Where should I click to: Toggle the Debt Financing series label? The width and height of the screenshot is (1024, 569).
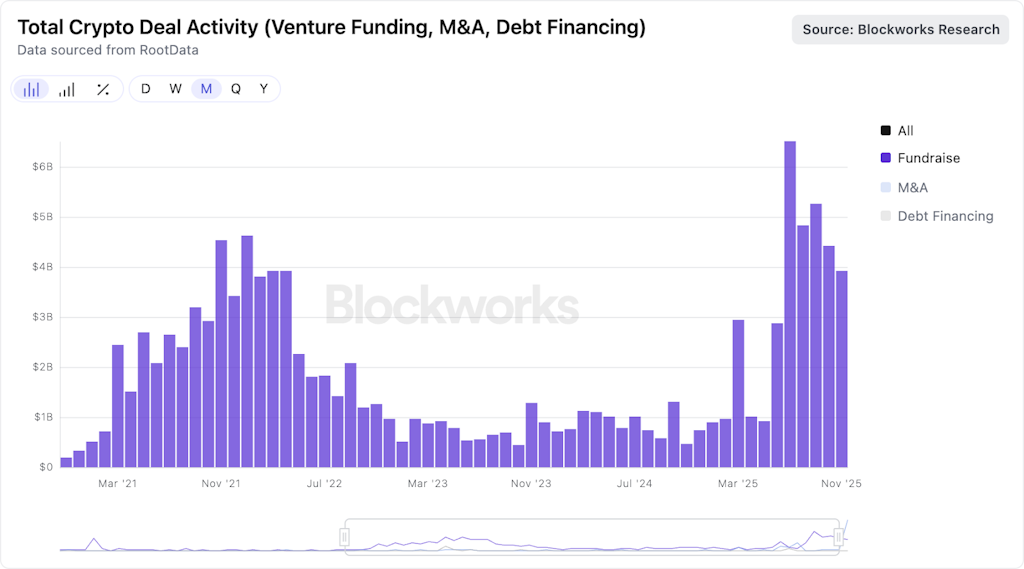tap(945, 216)
